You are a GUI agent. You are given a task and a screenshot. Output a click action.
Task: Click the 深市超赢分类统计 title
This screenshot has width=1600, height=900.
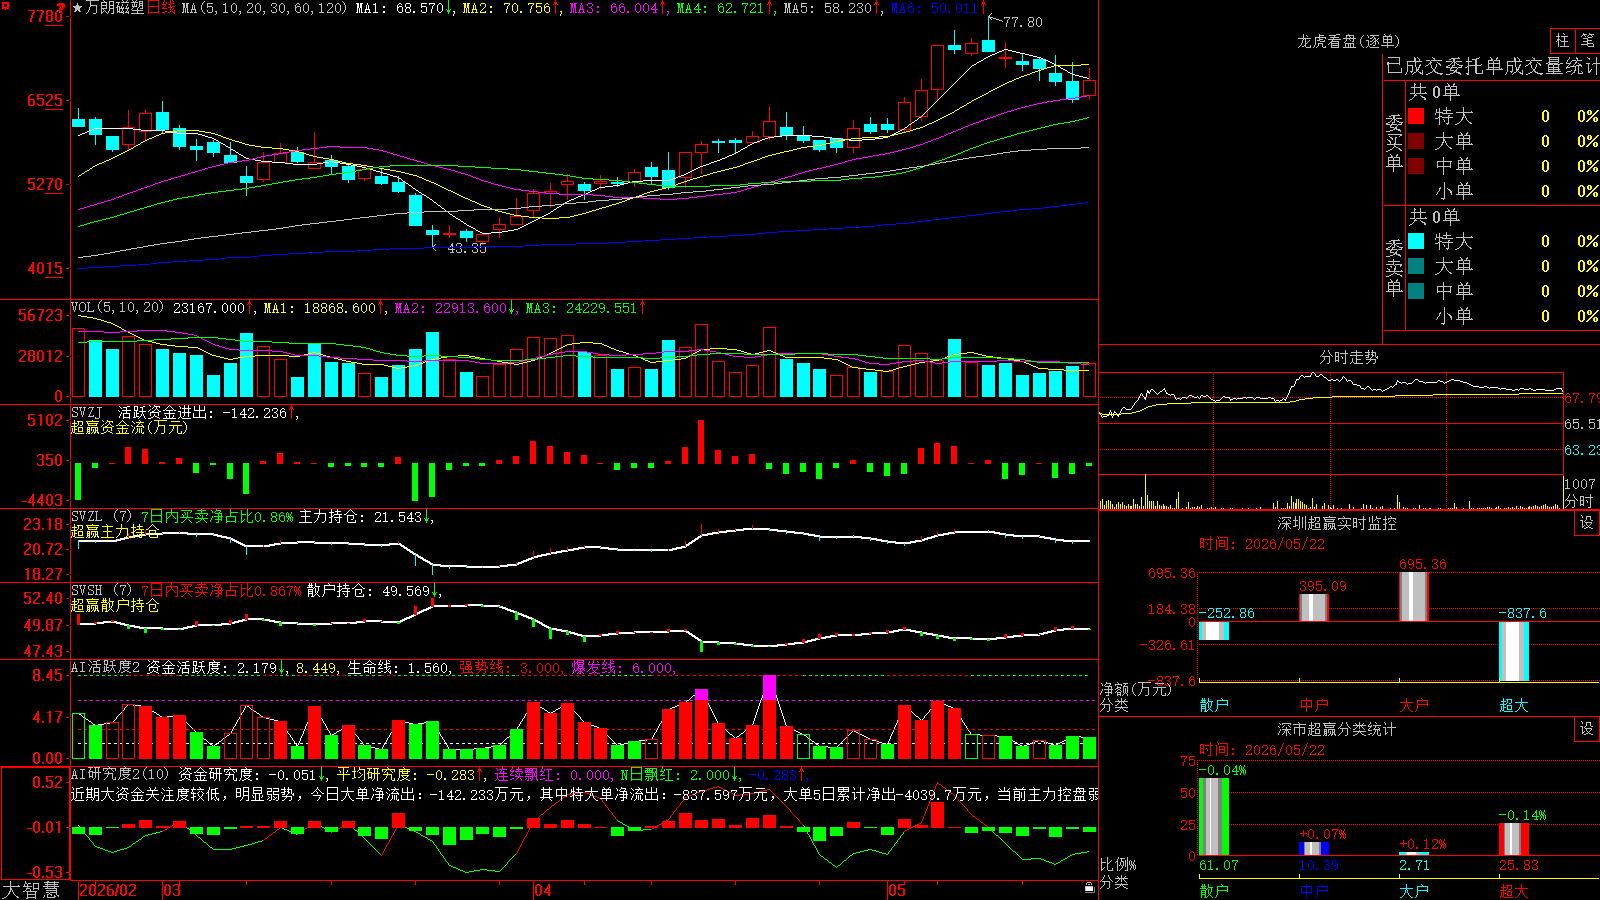click(x=1337, y=729)
